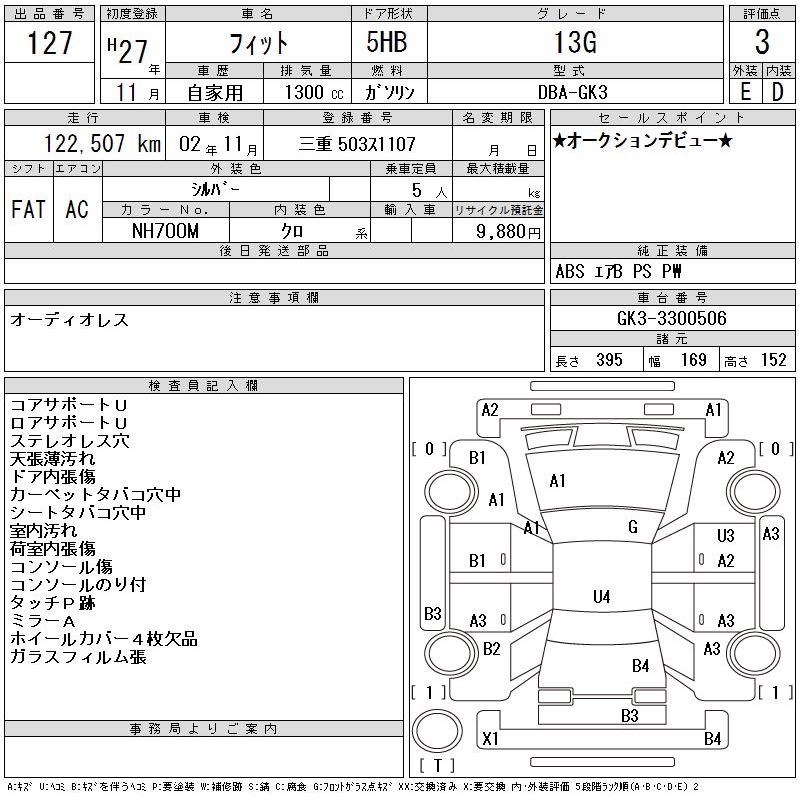Click the overall grade score 3
Viewport: 799px width, 806px height.
(x=761, y=44)
